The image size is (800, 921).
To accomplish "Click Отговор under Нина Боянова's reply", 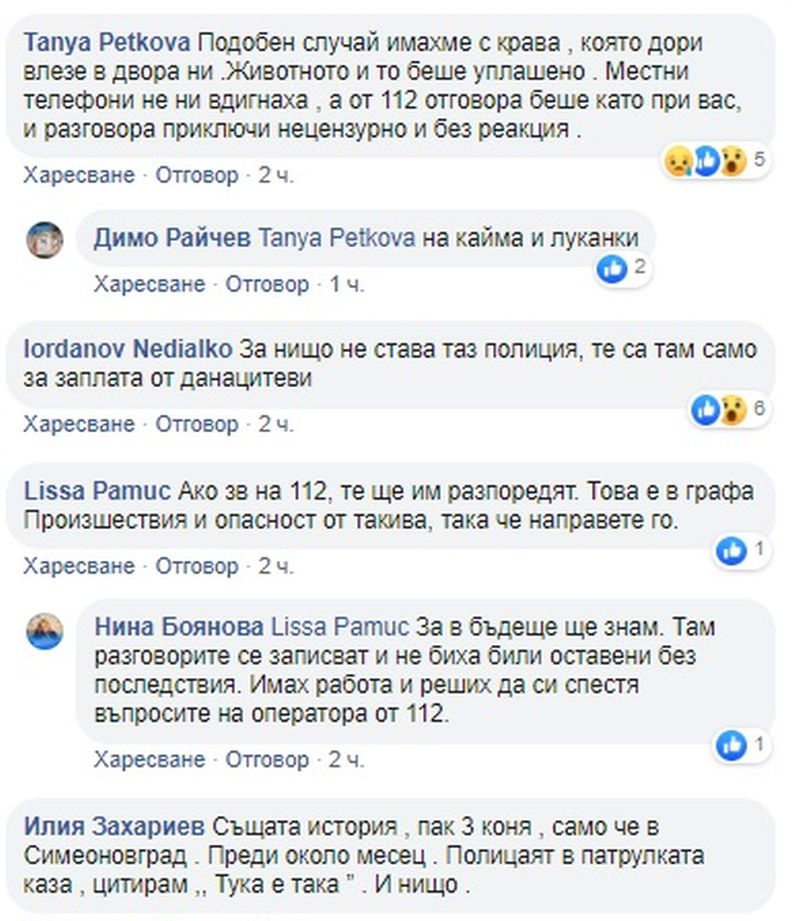I will pyautogui.click(x=267, y=760).
